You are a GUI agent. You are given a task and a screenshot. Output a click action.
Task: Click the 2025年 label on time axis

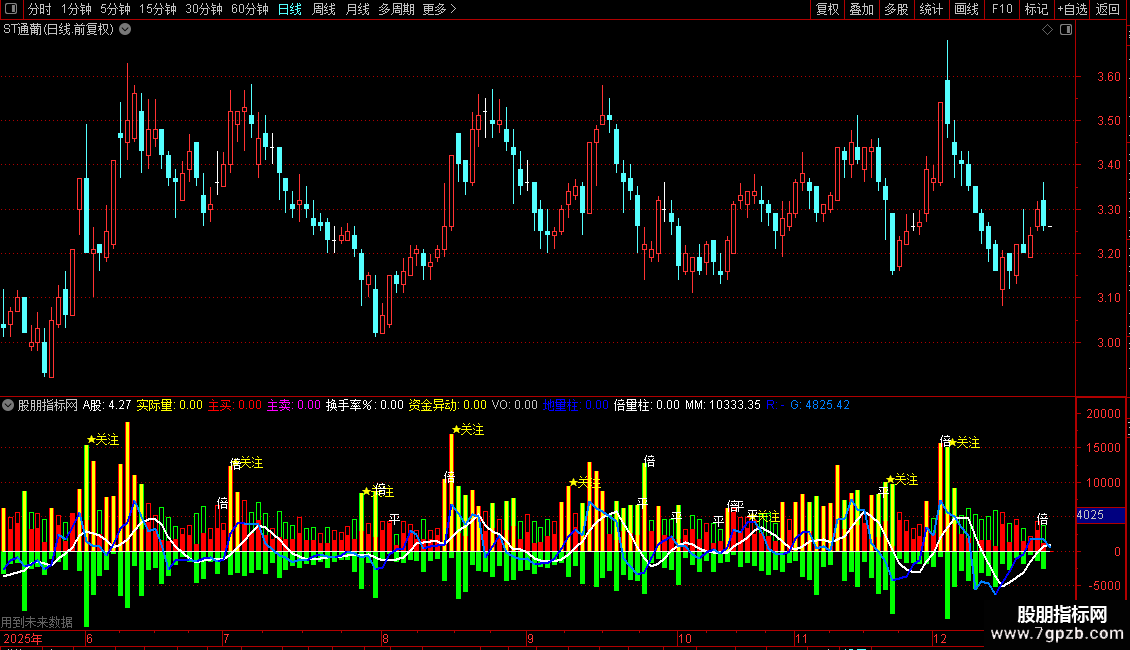point(22,638)
